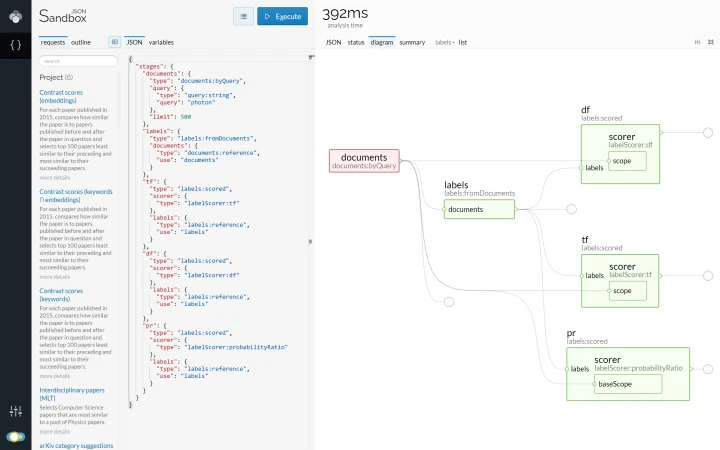Click "documents:byQuery" value in JSON editor

pos(211,81)
